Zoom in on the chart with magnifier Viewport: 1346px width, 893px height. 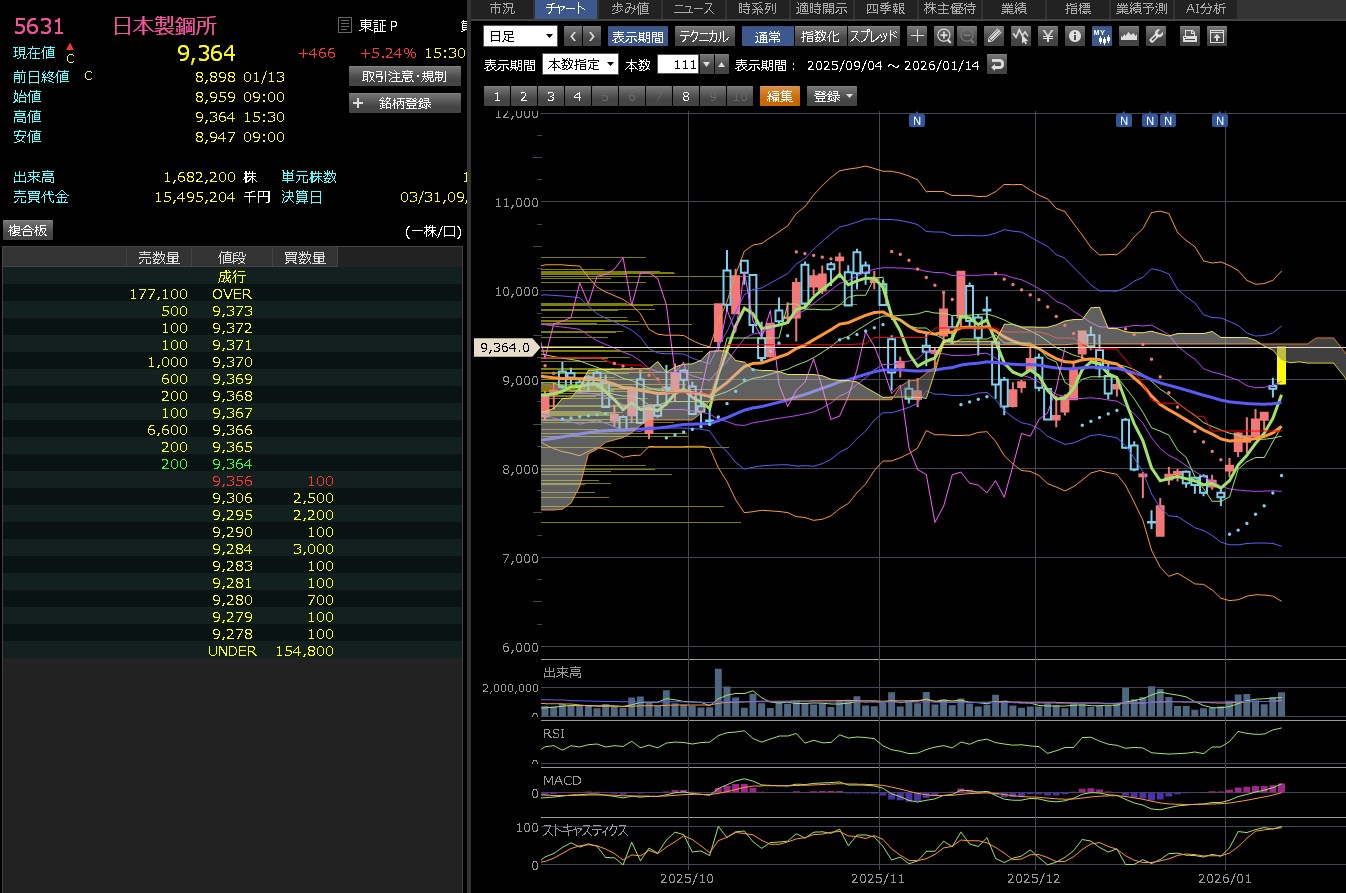[x=943, y=36]
